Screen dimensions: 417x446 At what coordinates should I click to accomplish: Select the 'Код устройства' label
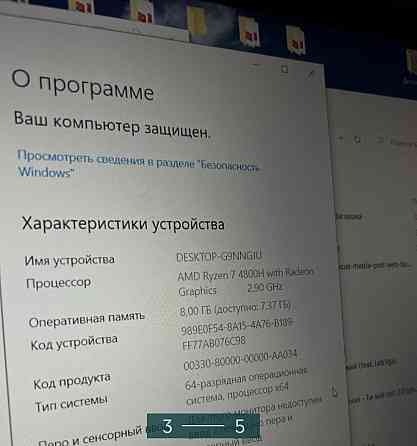[74, 342]
